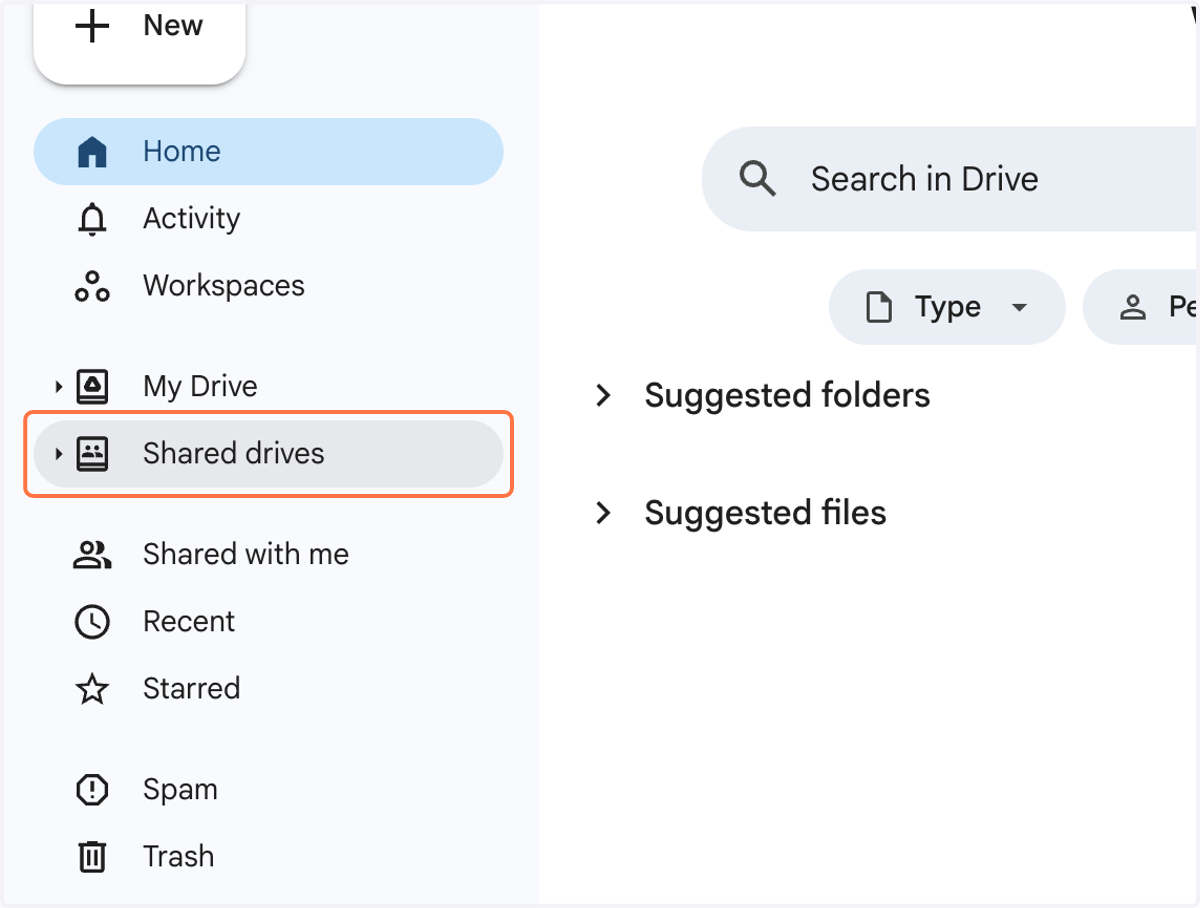
Task: Click the person icon in People chip
Action: [1132, 307]
